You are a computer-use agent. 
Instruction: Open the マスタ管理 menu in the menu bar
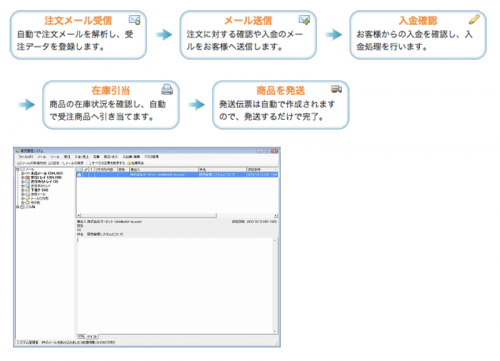pyautogui.click(x=151, y=157)
